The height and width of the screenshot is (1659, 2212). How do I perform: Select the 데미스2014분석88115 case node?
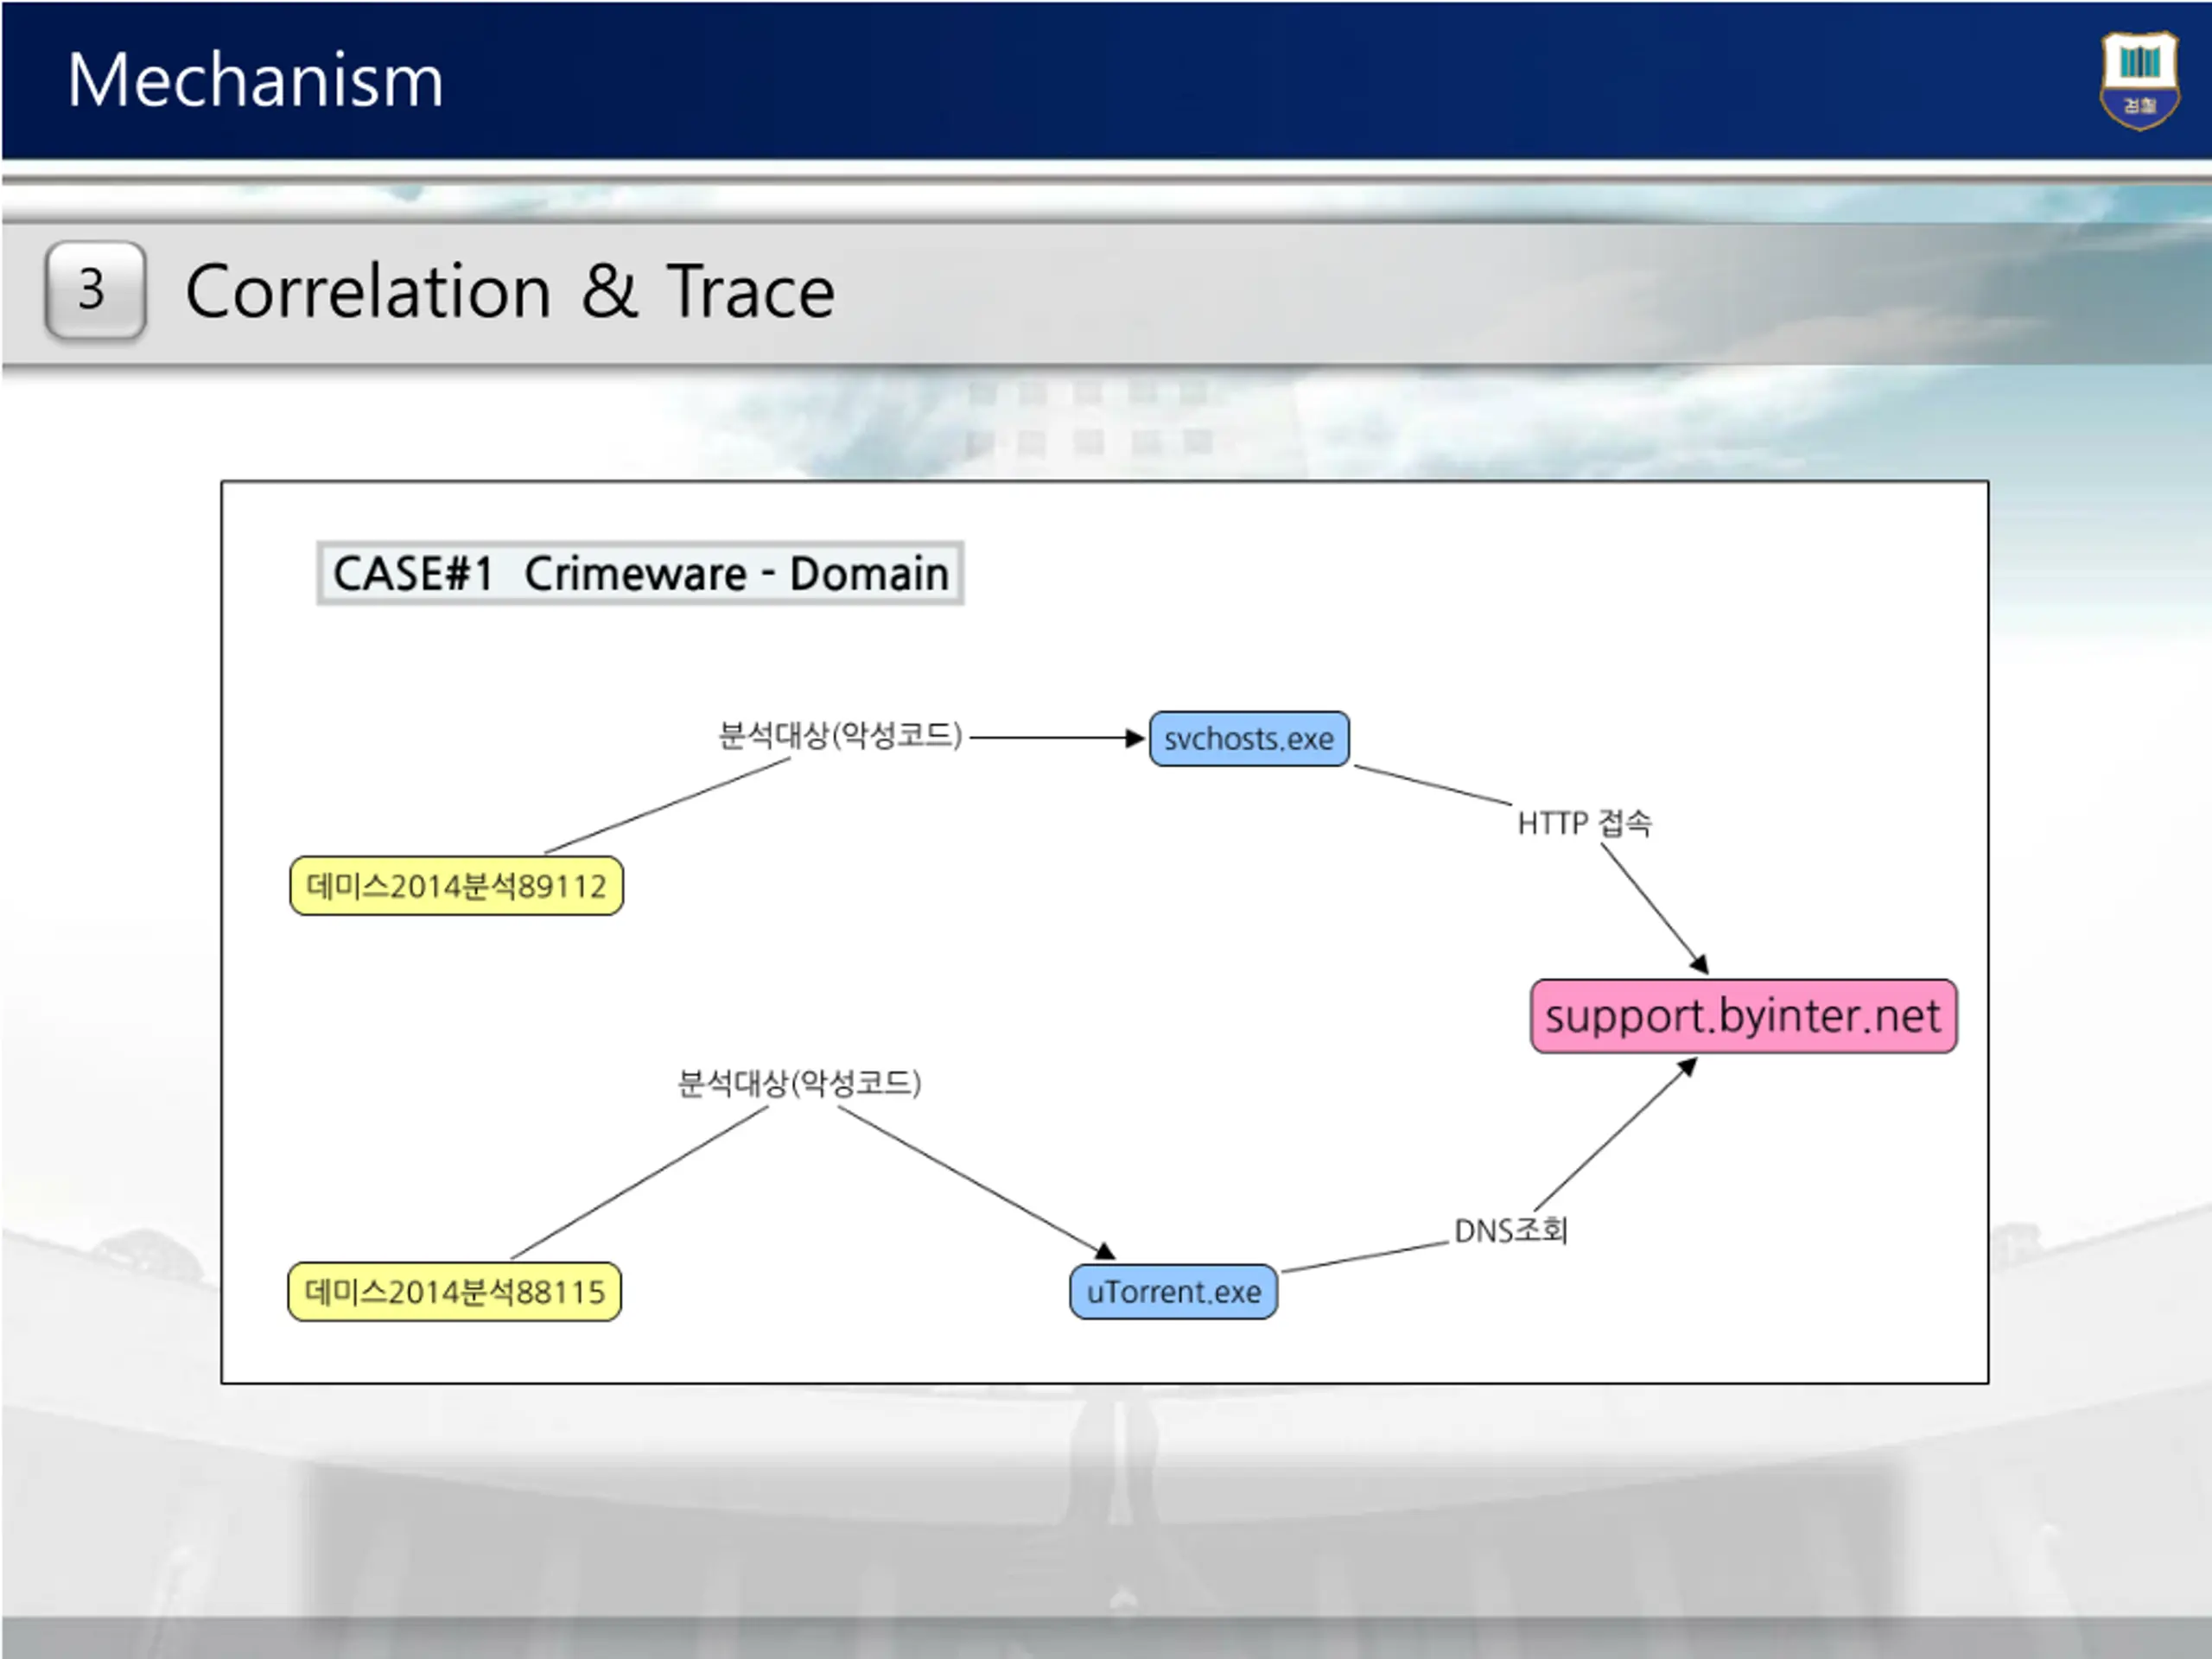(x=454, y=1292)
